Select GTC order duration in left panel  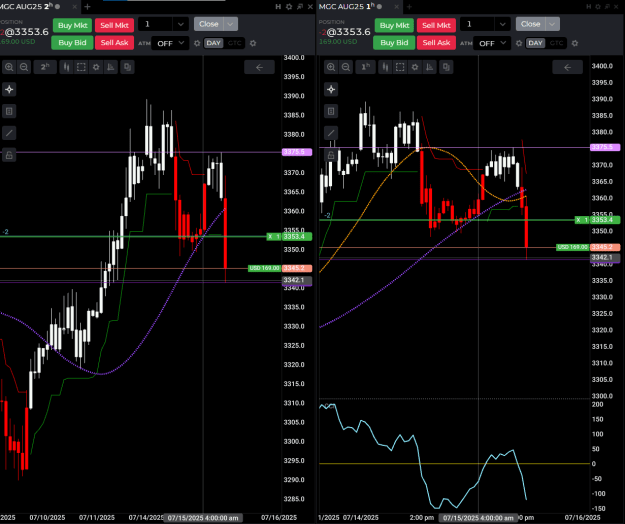234,43
